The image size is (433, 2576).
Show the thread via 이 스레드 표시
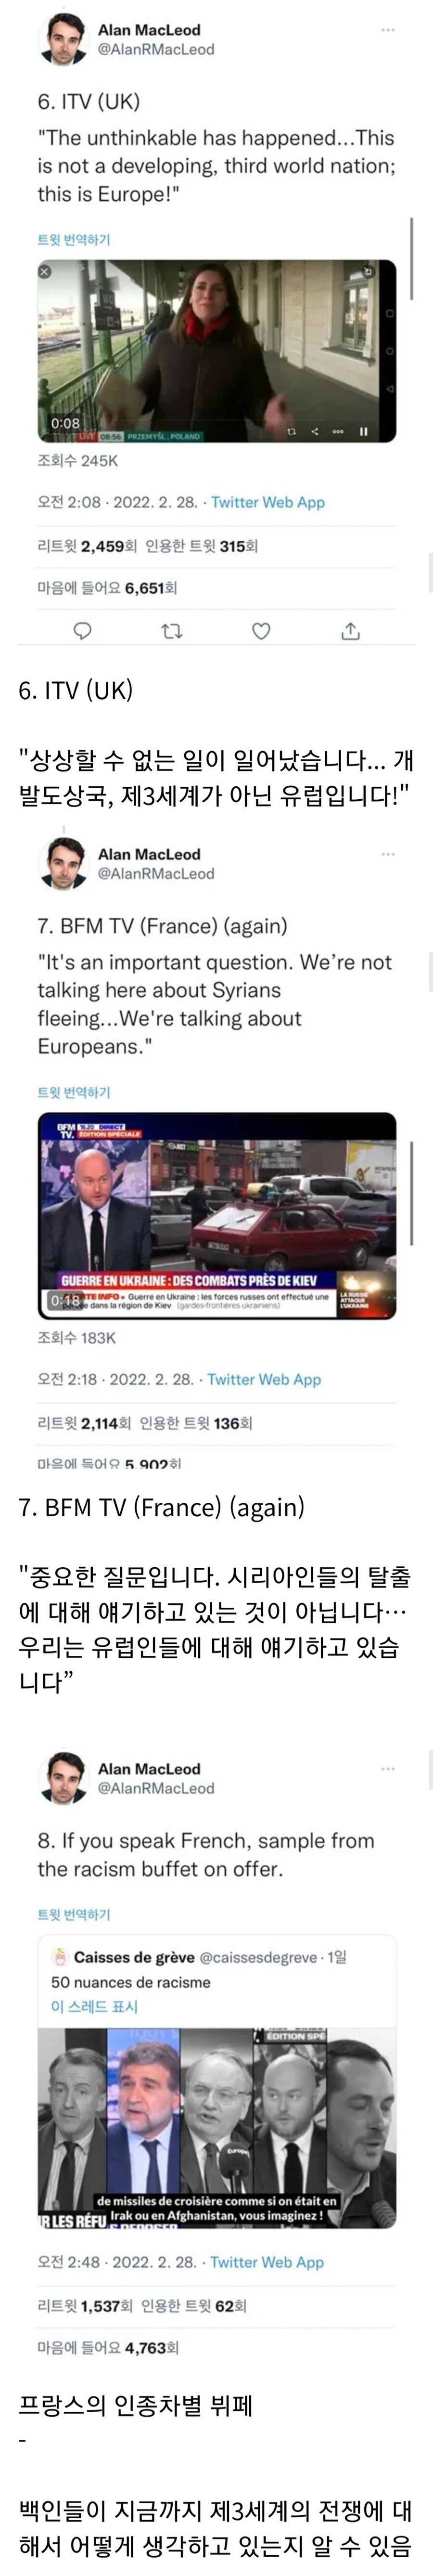pyautogui.click(x=94, y=2006)
